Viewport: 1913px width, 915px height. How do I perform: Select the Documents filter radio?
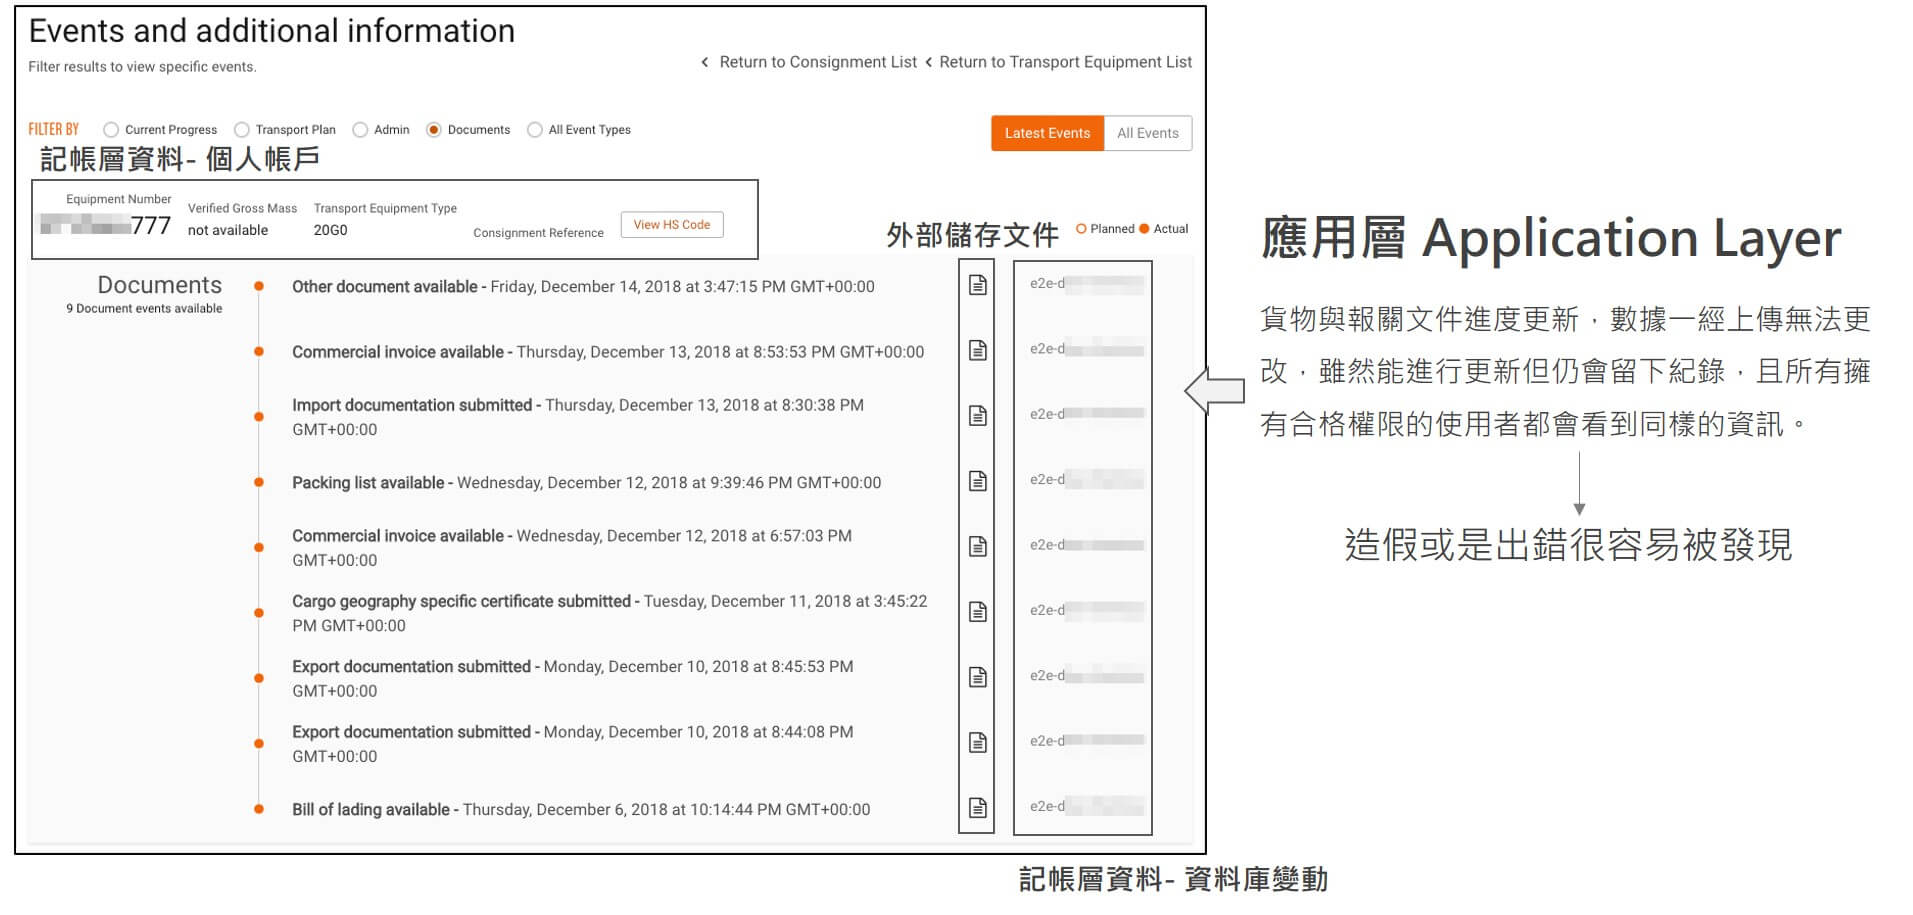click(433, 130)
